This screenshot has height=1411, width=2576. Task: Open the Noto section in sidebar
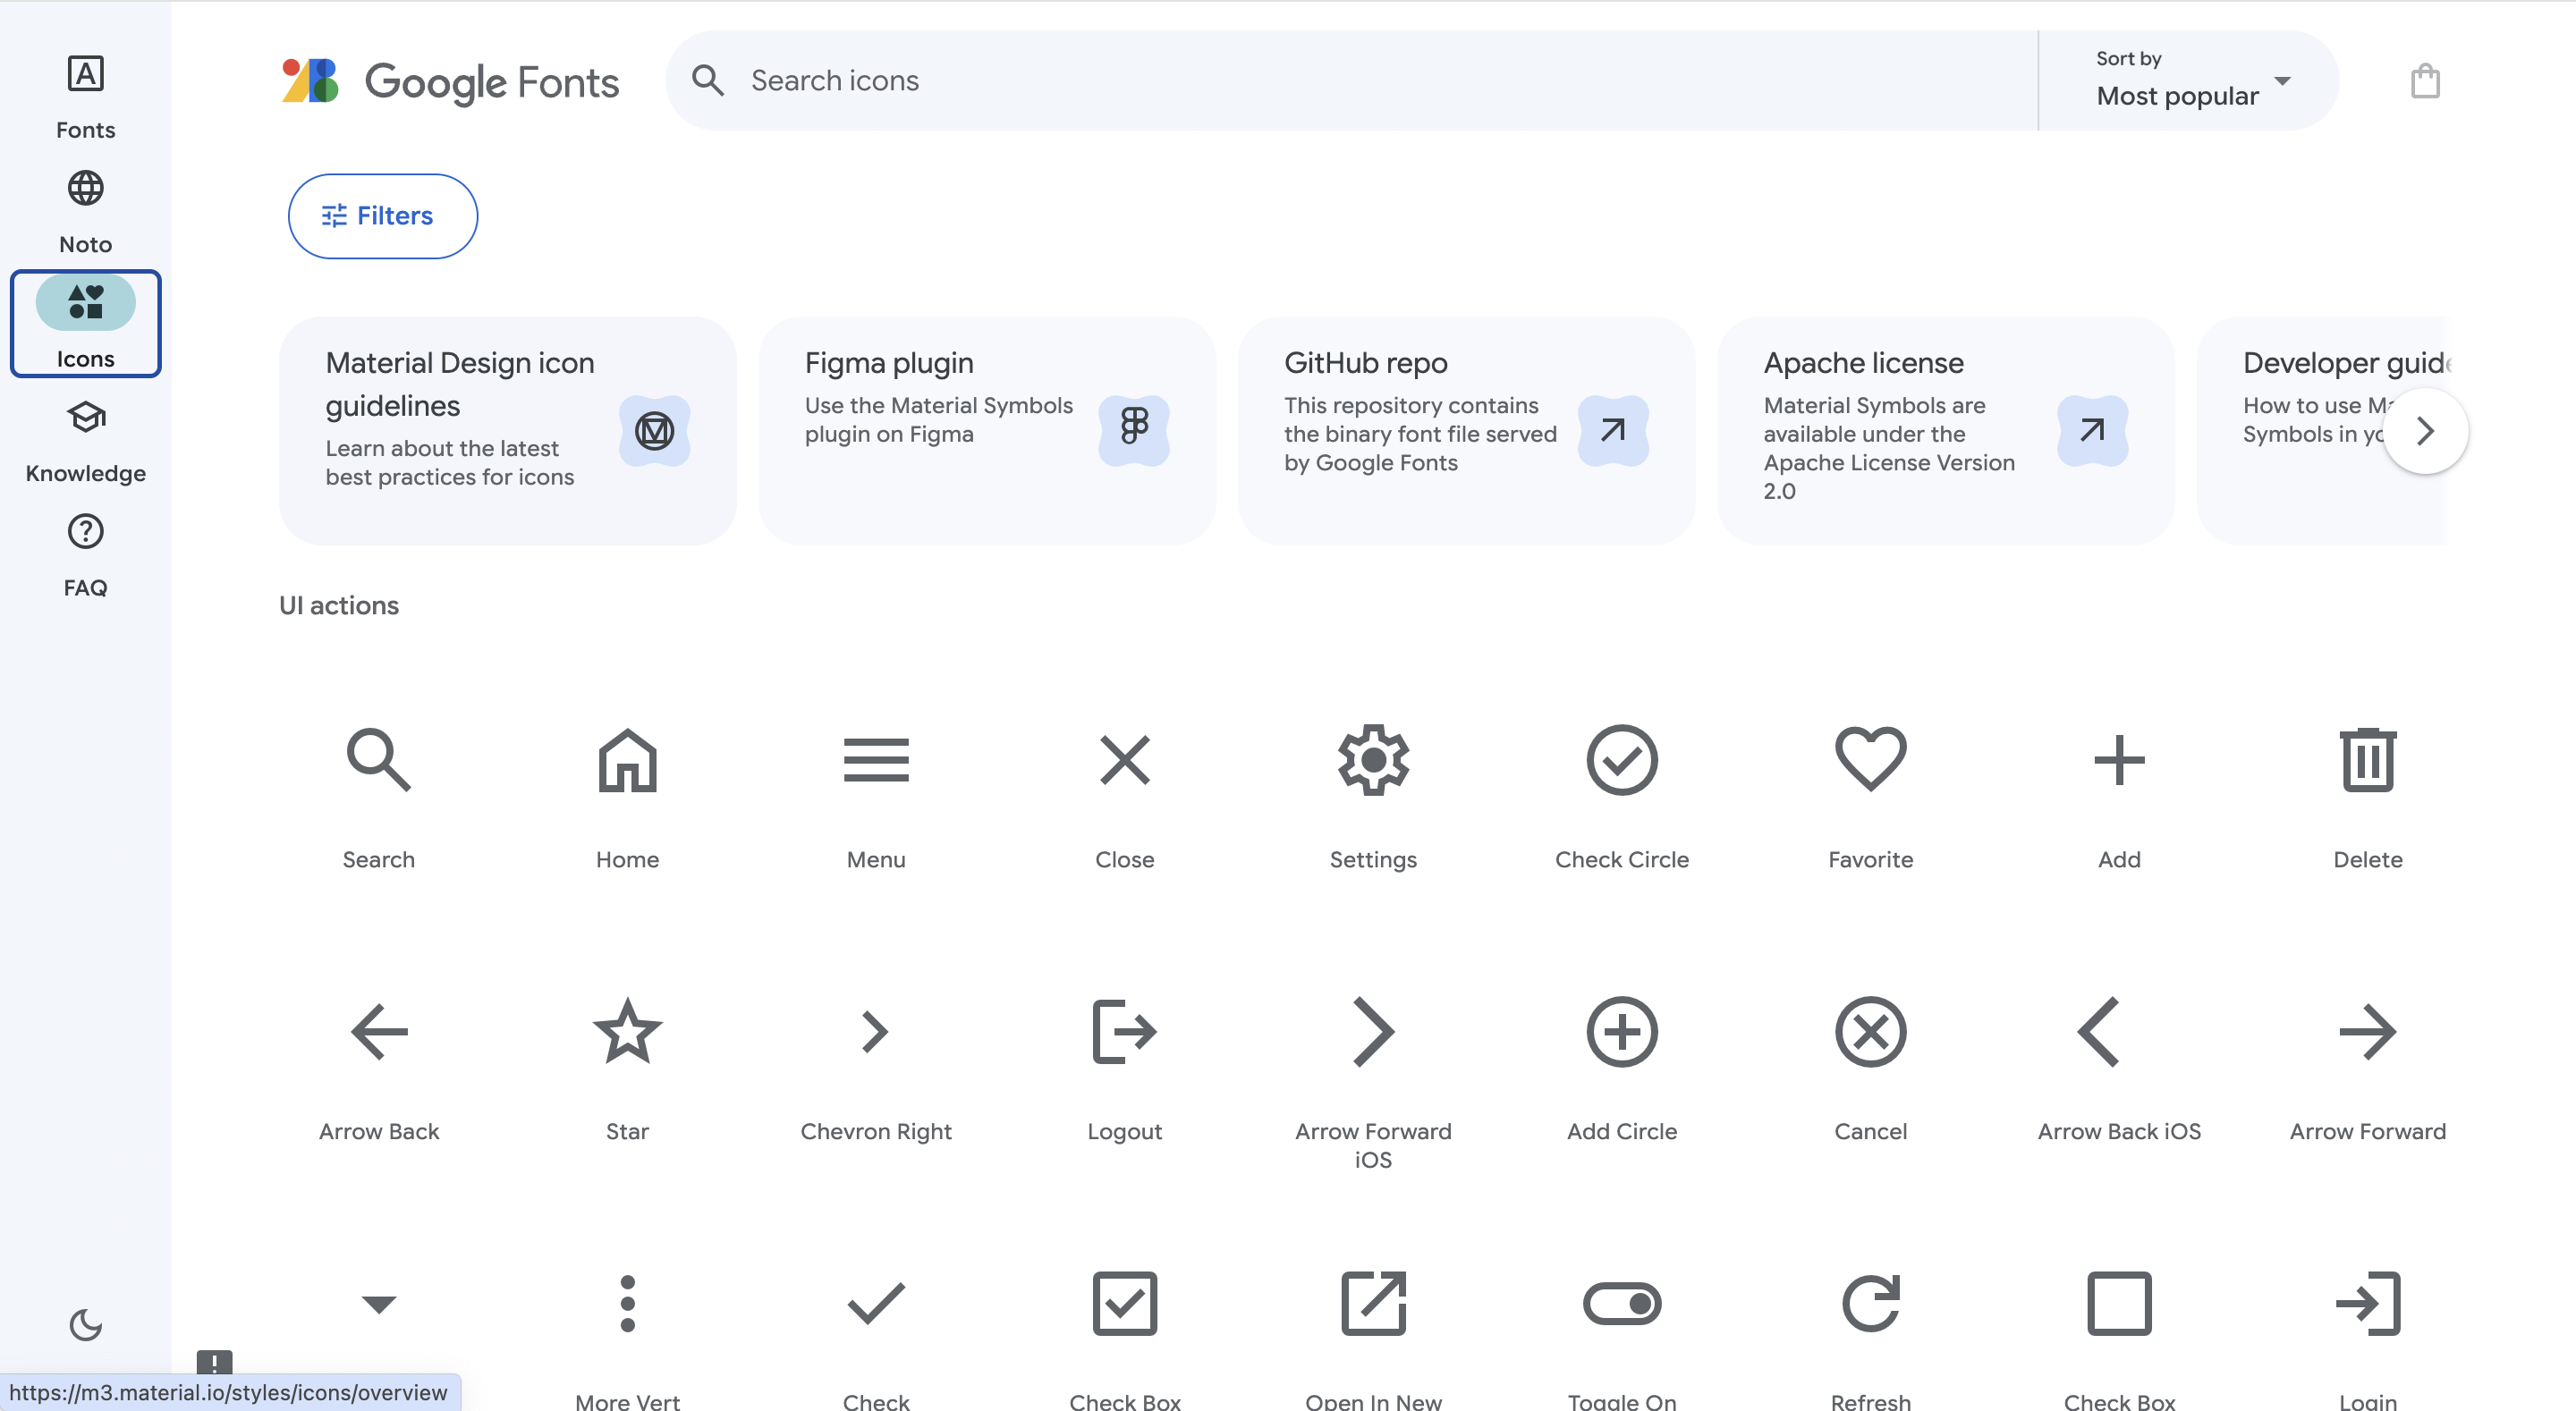pos(85,212)
